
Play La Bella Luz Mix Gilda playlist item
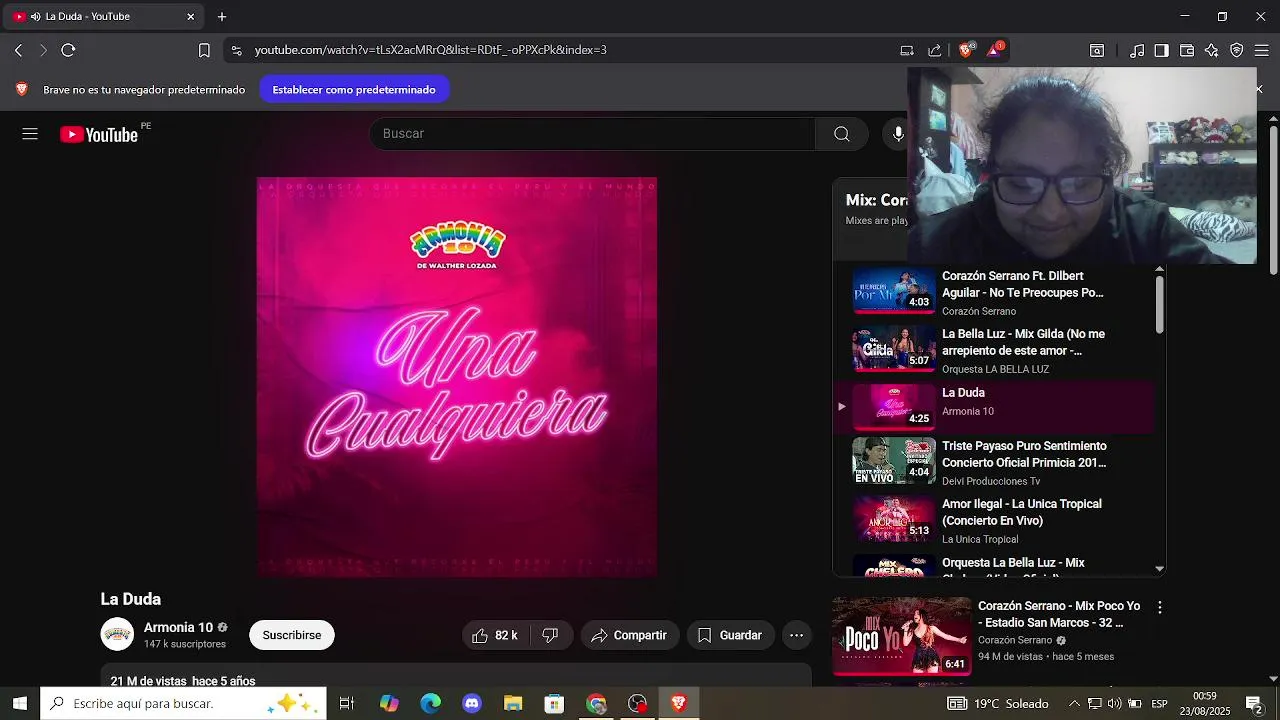[x=994, y=351]
